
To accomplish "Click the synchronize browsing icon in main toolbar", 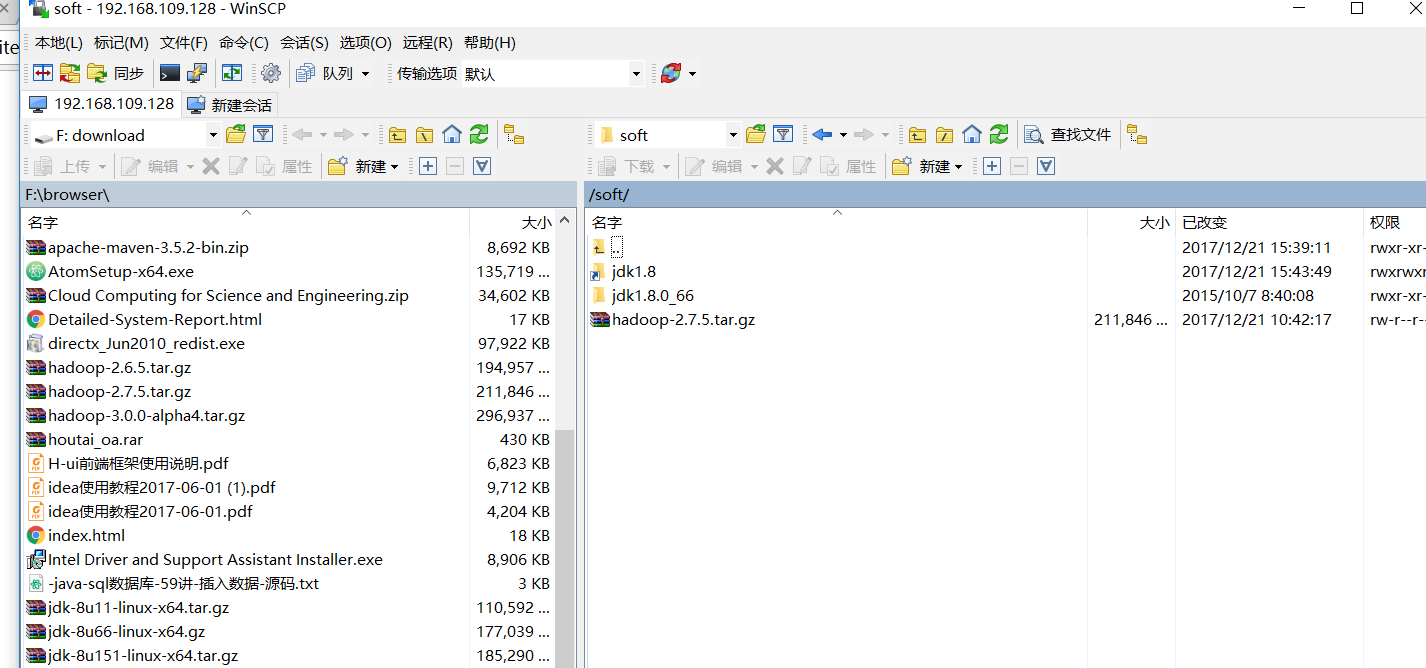I will (70, 73).
